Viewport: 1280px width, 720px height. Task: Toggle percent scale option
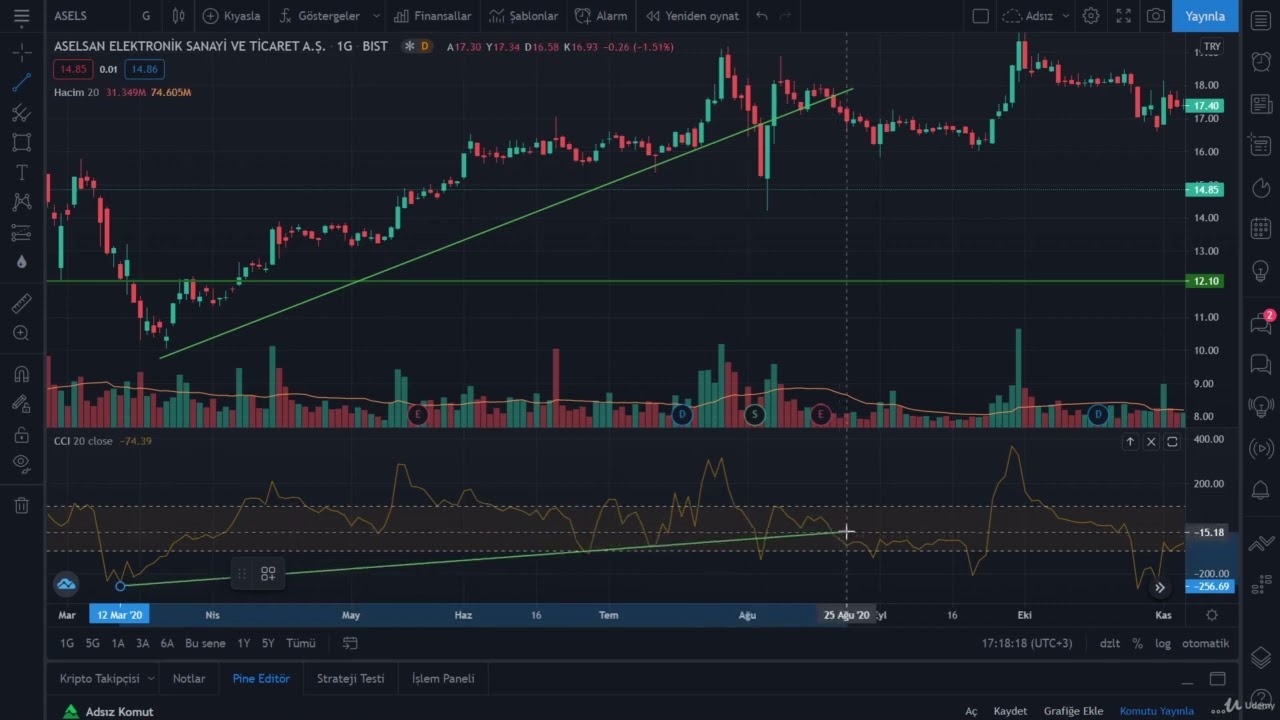[x=1137, y=643]
